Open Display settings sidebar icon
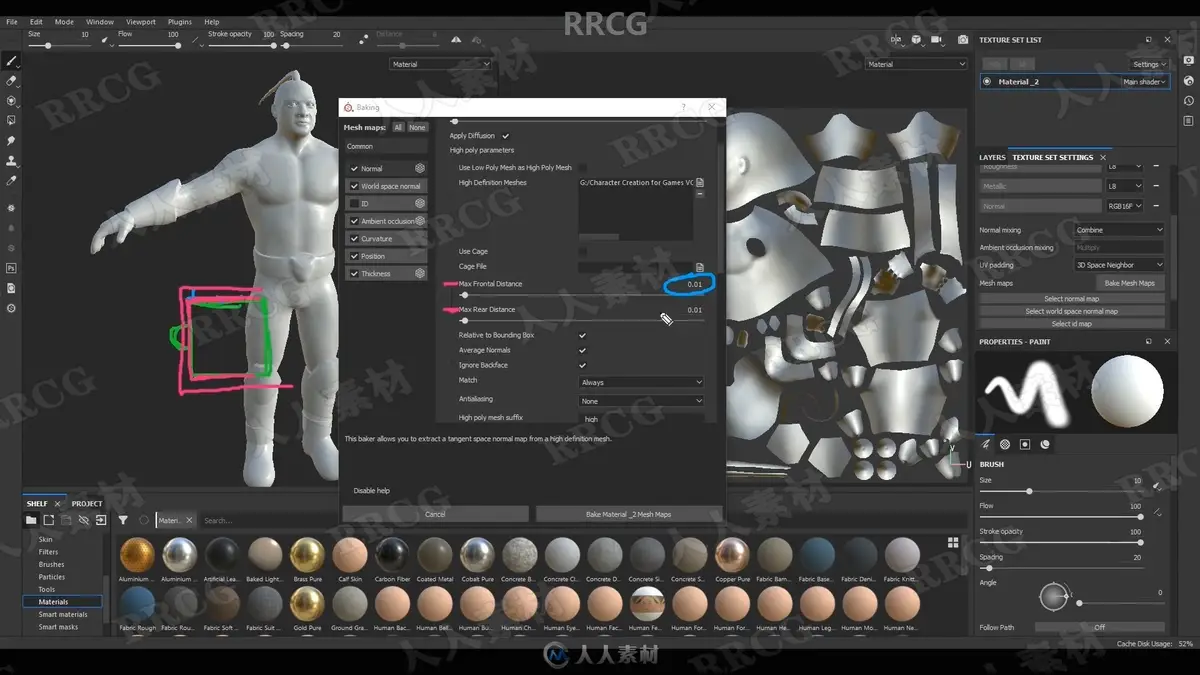1200x675 pixels. (x=1188, y=60)
